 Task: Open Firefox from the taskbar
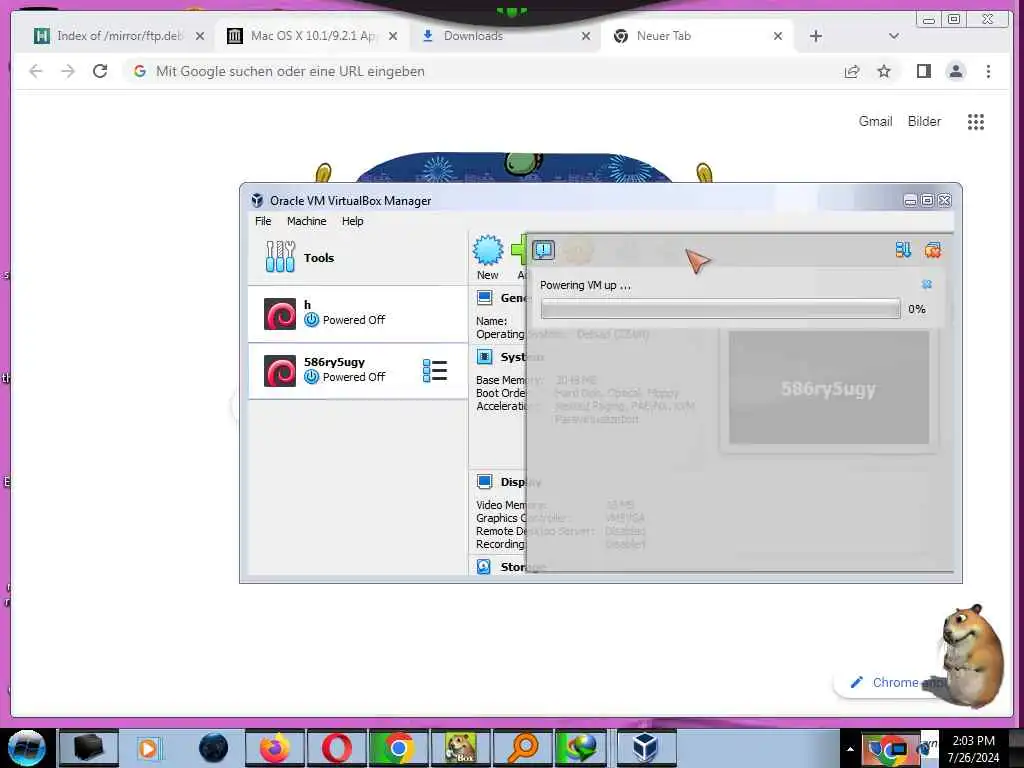(x=275, y=748)
